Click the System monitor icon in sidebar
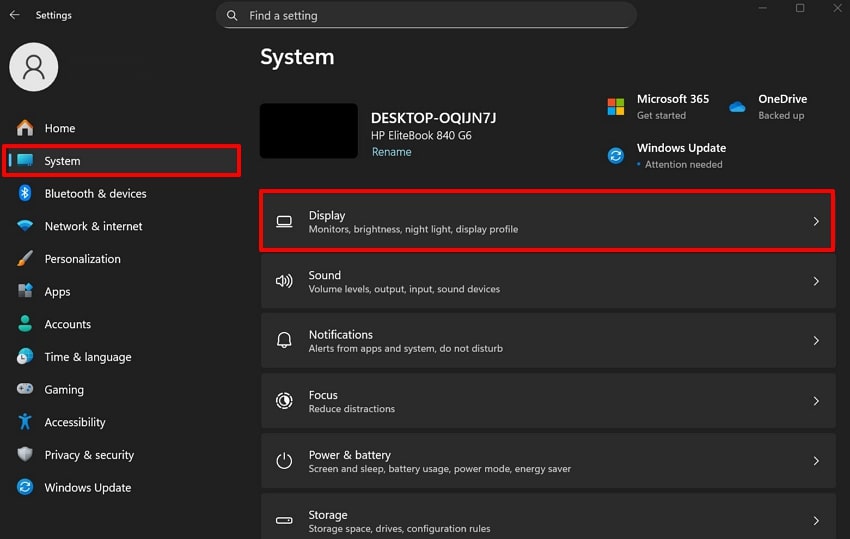Screen dimensions: 850x539 [x=25, y=161]
